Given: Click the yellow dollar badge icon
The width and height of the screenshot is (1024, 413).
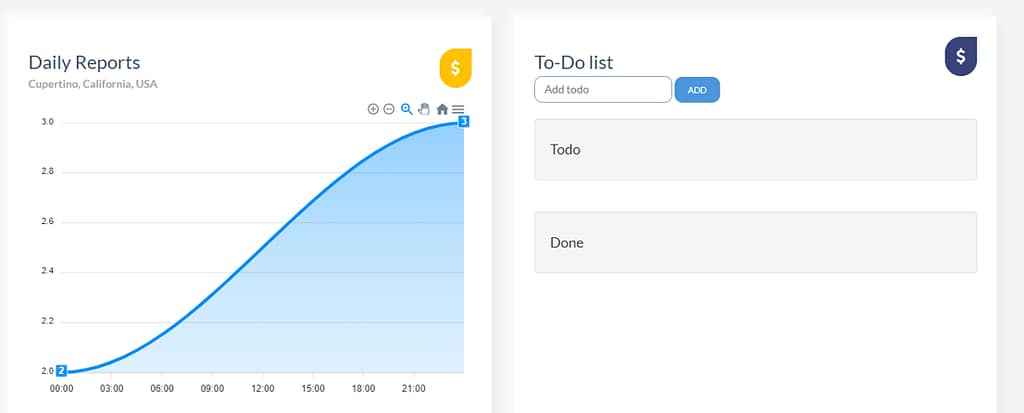Looking at the screenshot, I should pyautogui.click(x=455, y=68).
